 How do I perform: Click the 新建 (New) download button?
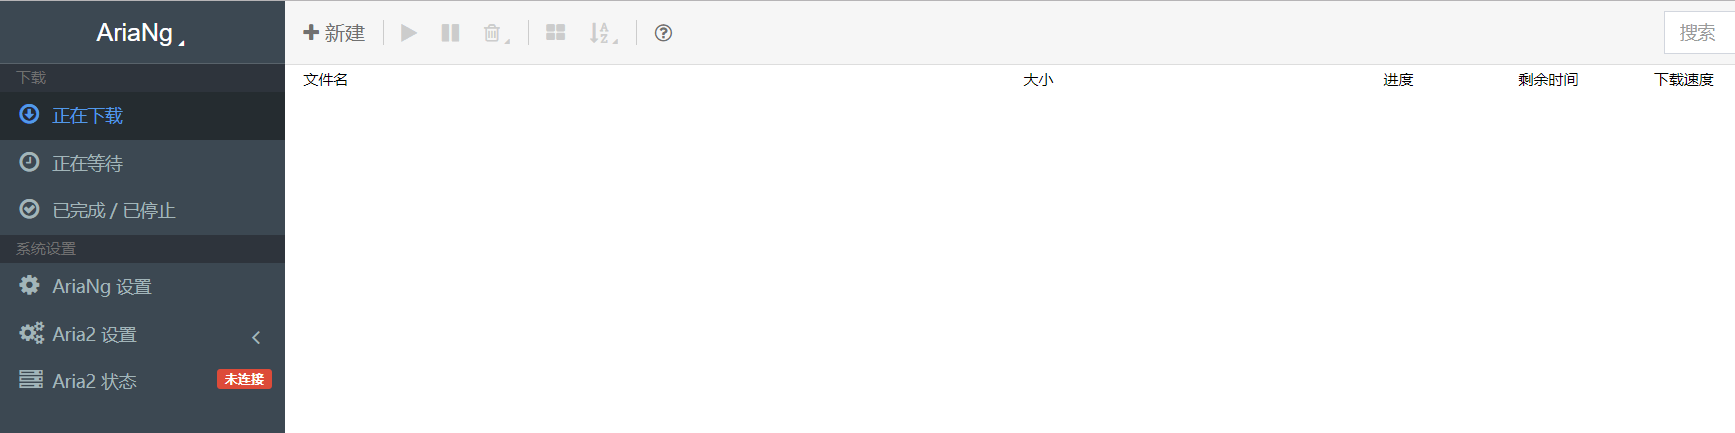click(334, 33)
